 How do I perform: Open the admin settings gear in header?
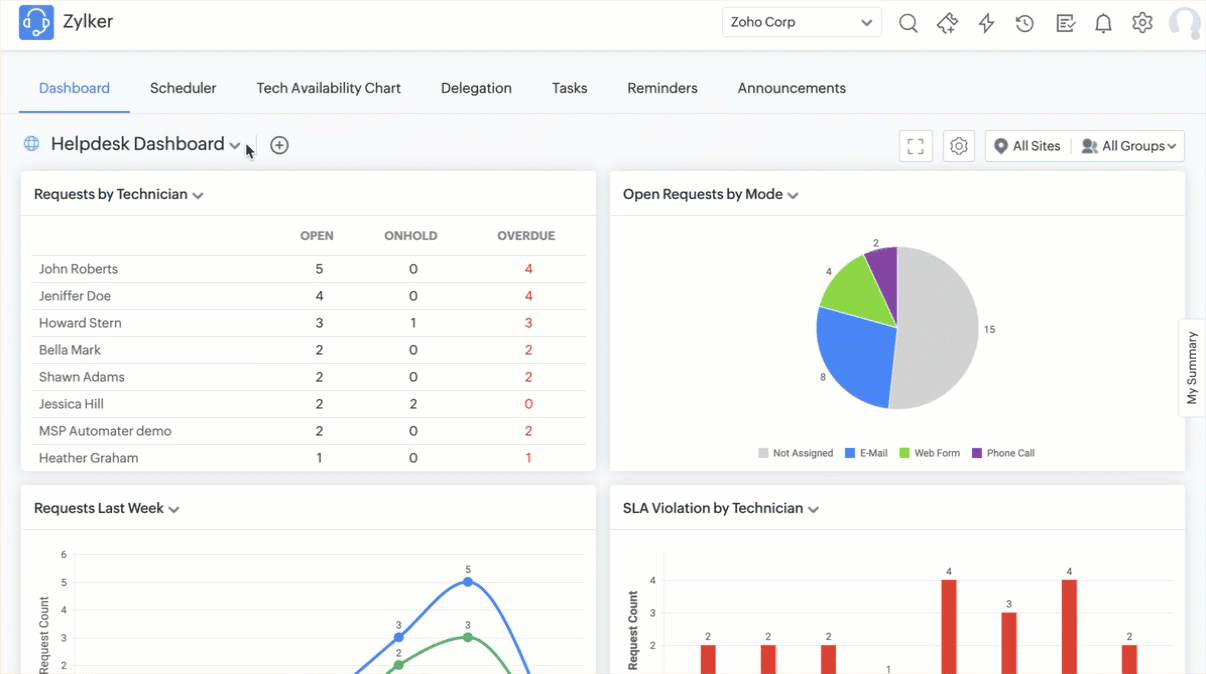pos(1142,23)
